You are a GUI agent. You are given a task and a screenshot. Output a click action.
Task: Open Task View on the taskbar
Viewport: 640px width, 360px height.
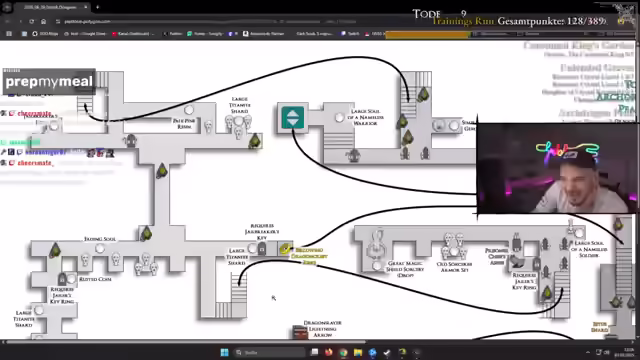[x=314, y=352]
